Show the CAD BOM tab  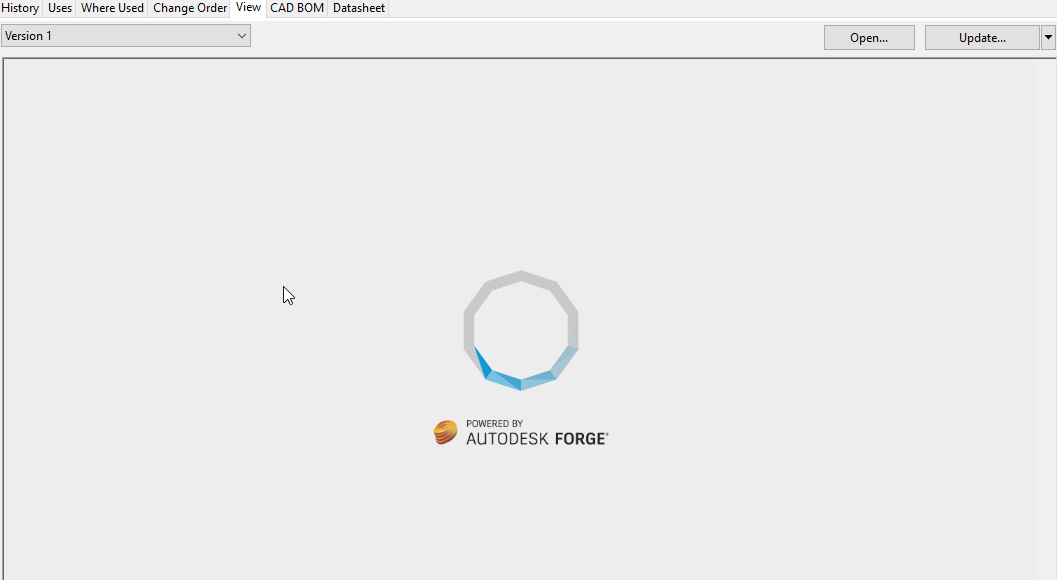[x=297, y=8]
